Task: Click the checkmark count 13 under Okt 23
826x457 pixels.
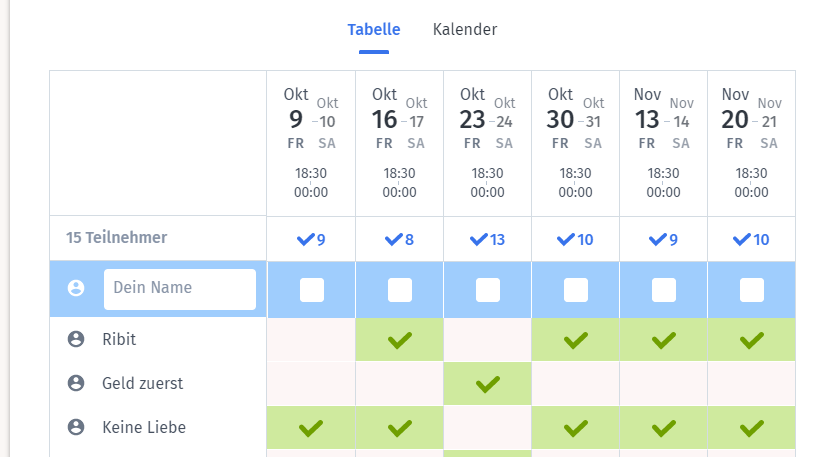Action: point(487,240)
